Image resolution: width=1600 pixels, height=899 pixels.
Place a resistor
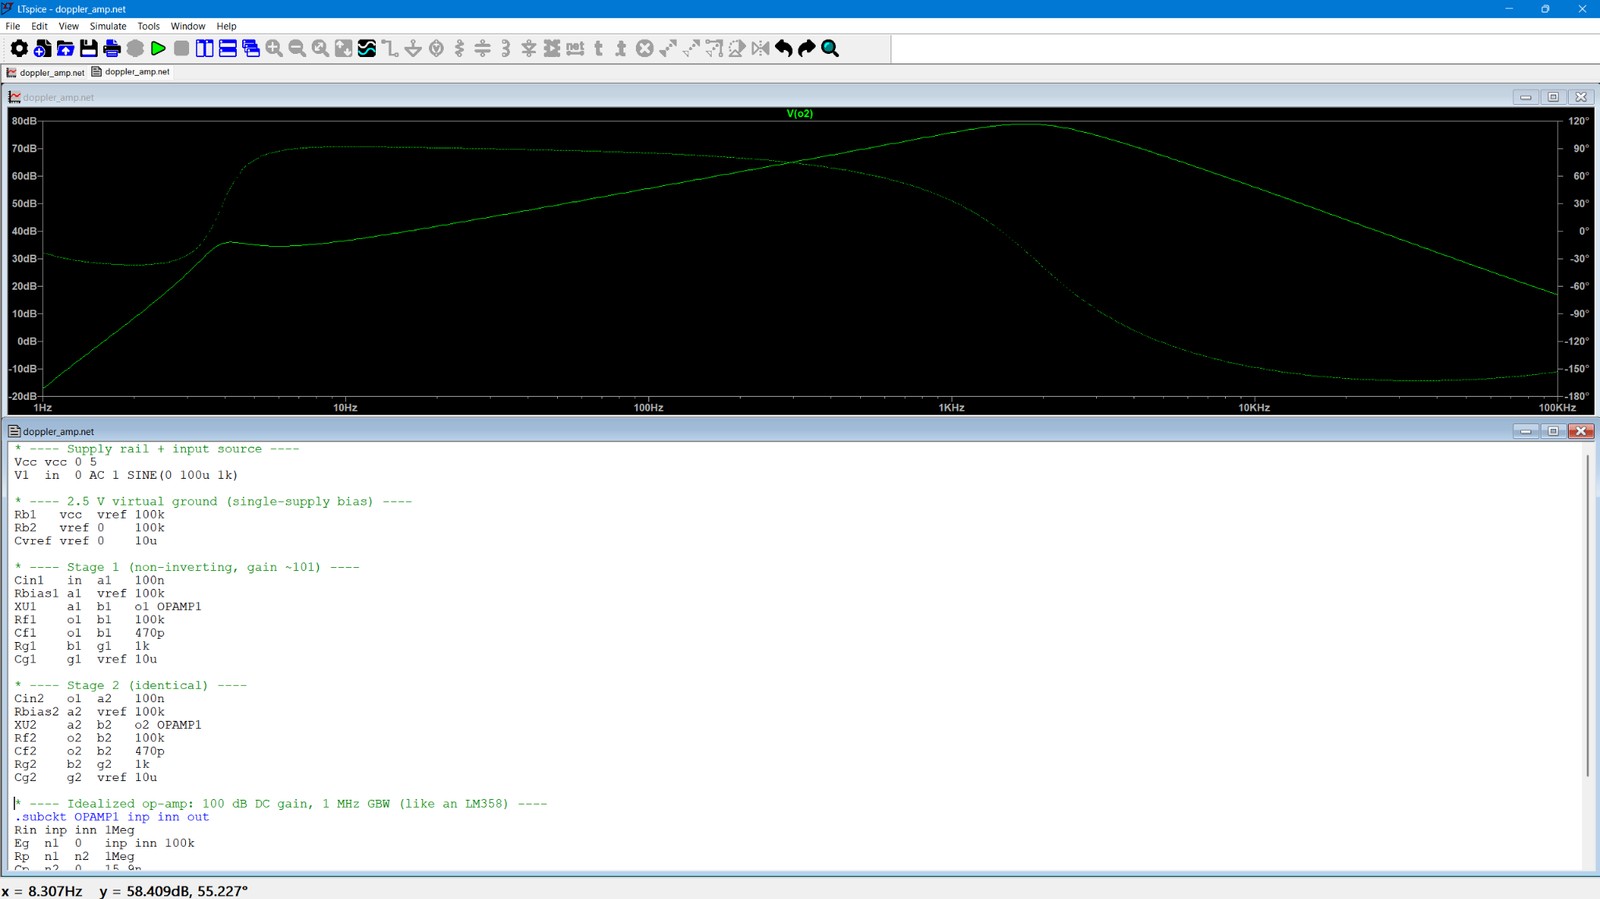tap(459, 48)
